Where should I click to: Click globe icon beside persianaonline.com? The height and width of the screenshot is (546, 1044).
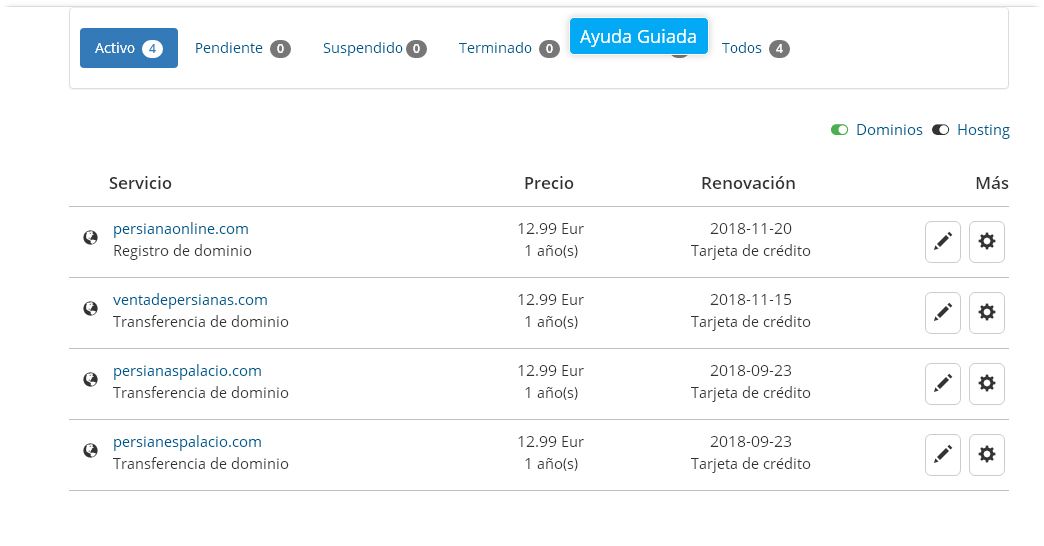(x=91, y=238)
